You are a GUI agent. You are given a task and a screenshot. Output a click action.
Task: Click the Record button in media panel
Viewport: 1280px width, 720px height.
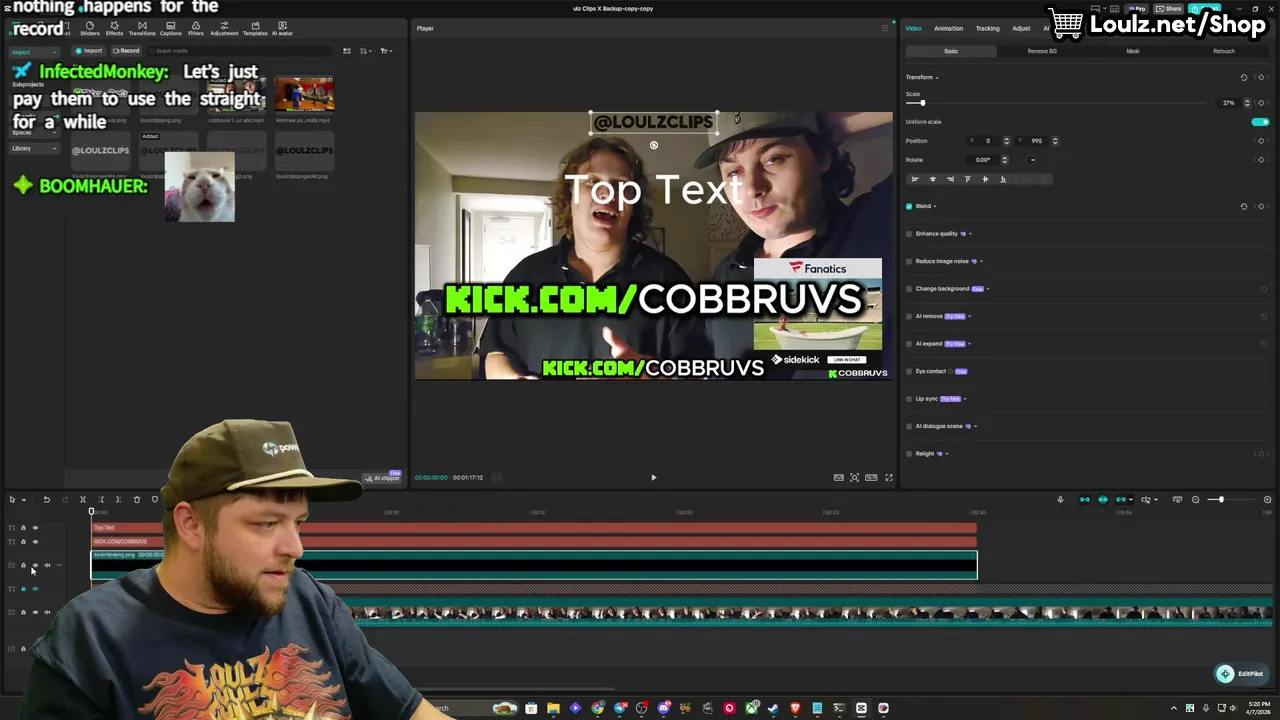tap(126, 50)
